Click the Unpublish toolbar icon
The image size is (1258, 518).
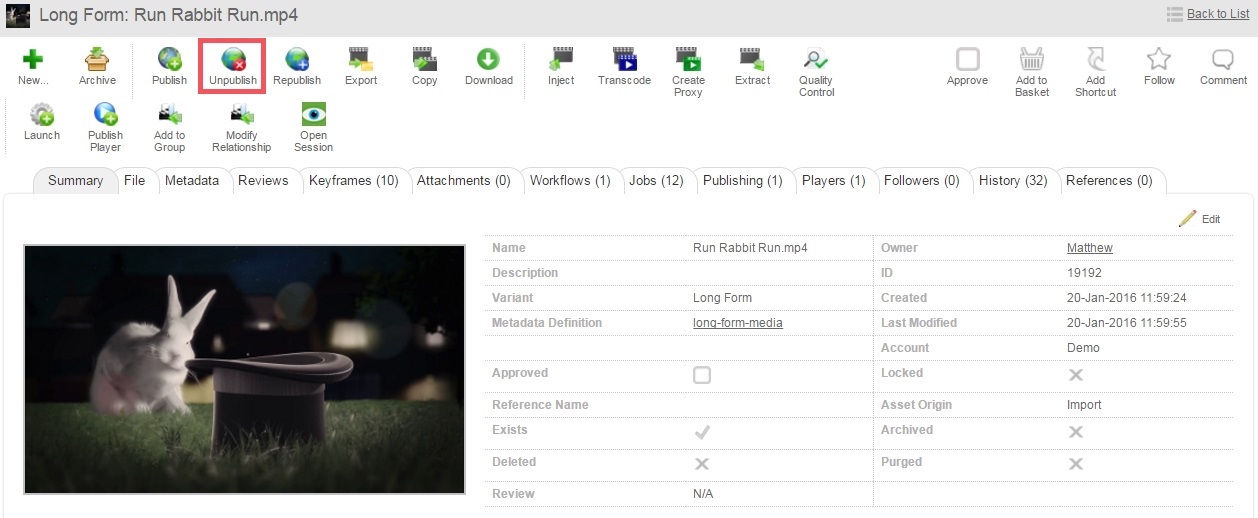(x=233, y=61)
